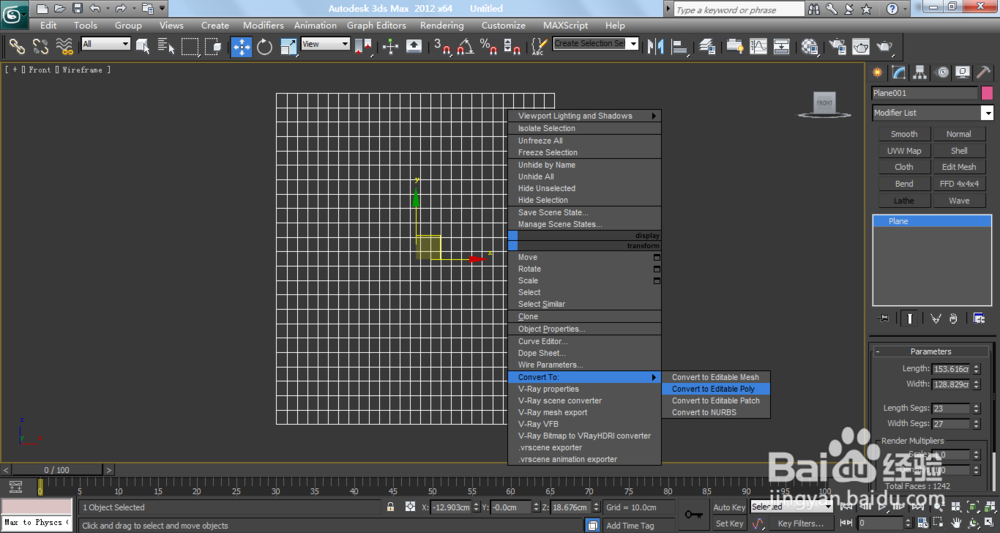
Task: Activate the Select and Move tool
Action: click(x=241, y=47)
